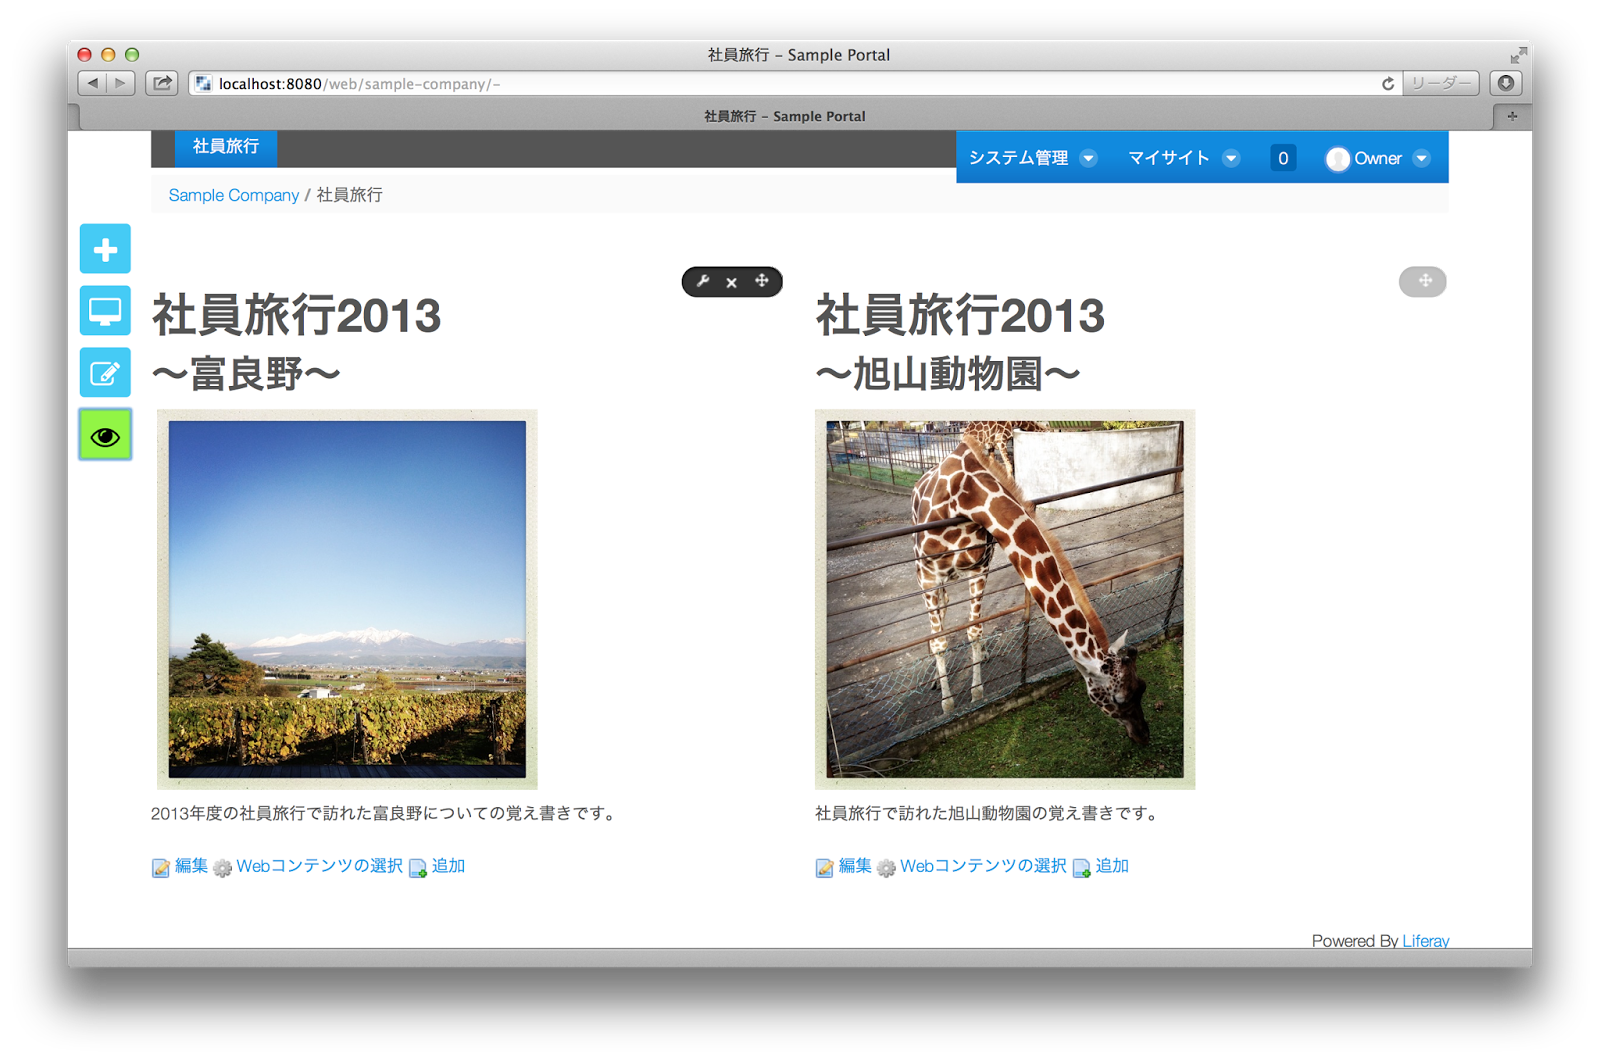Open Furano portlet configuration wrench icon
Screen dimensions: 1600x1061
[x=703, y=282]
